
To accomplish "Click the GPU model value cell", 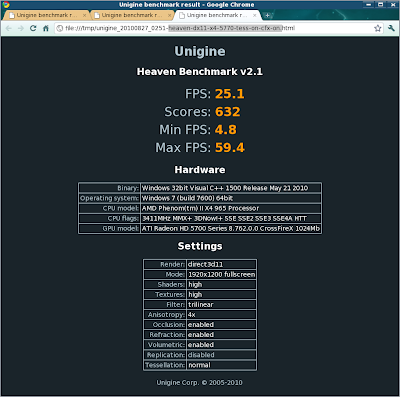I will pos(231,229).
